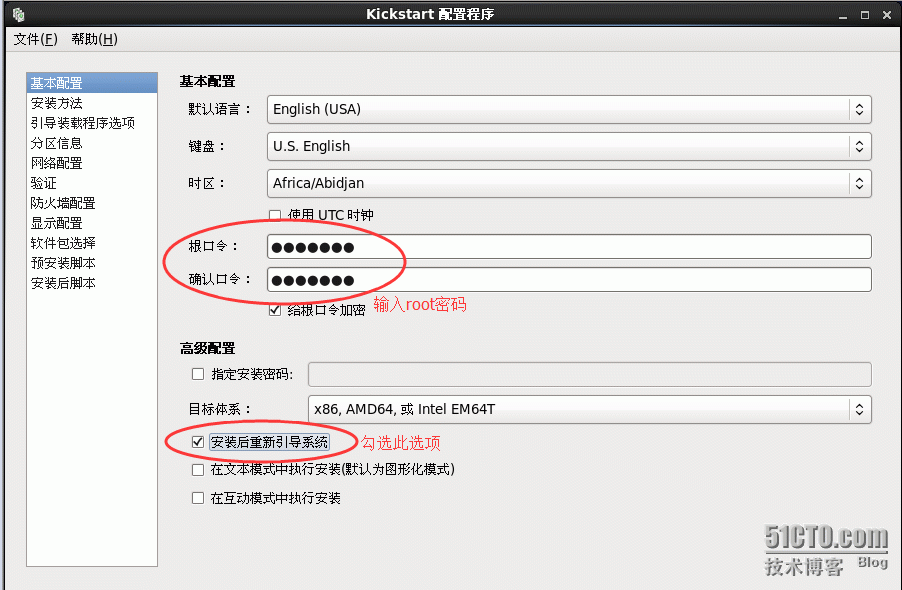Image resolution: width=902 pixels, height=590 pixels.
Task: Click the 根口令 password field
Action: (x=569, y=247)
